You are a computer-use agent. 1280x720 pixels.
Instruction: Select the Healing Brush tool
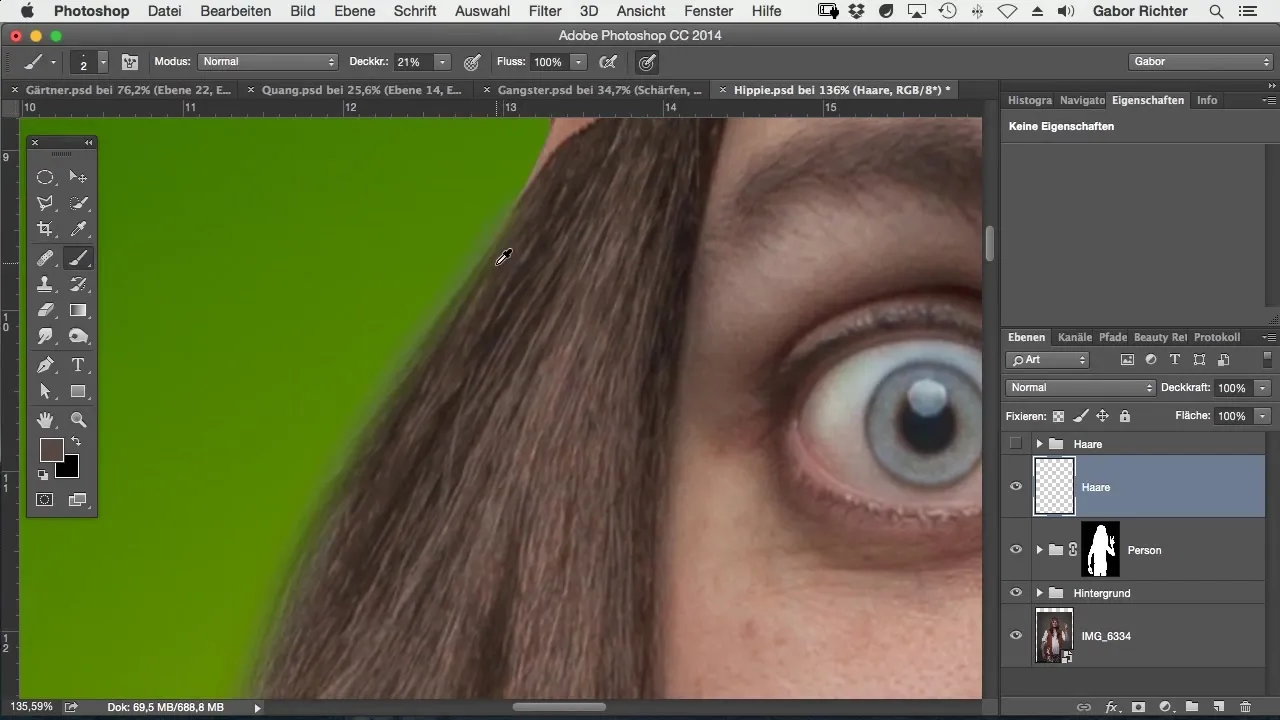[45, 258]
